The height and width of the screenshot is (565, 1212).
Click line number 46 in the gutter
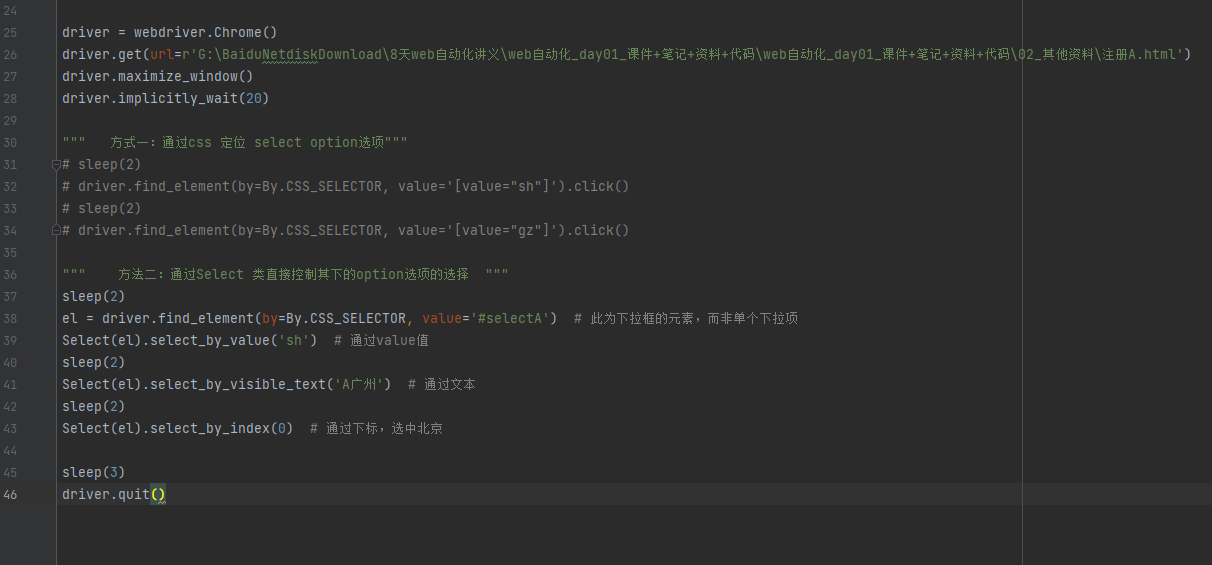[11, 494]
